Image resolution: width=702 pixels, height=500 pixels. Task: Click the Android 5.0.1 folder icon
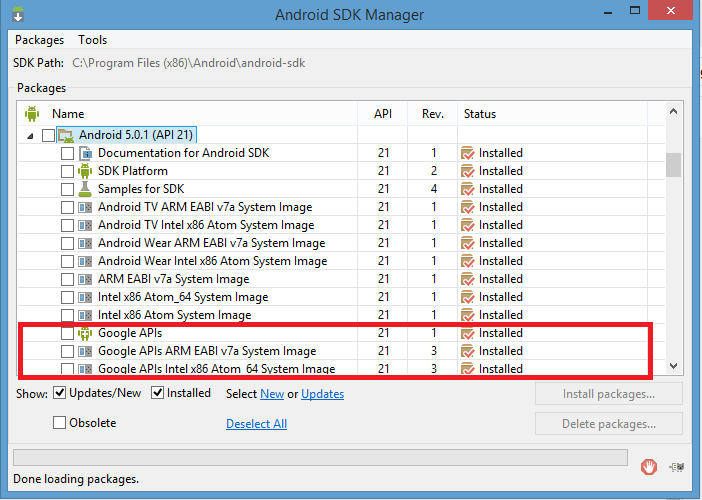click(x=66, y=135)
